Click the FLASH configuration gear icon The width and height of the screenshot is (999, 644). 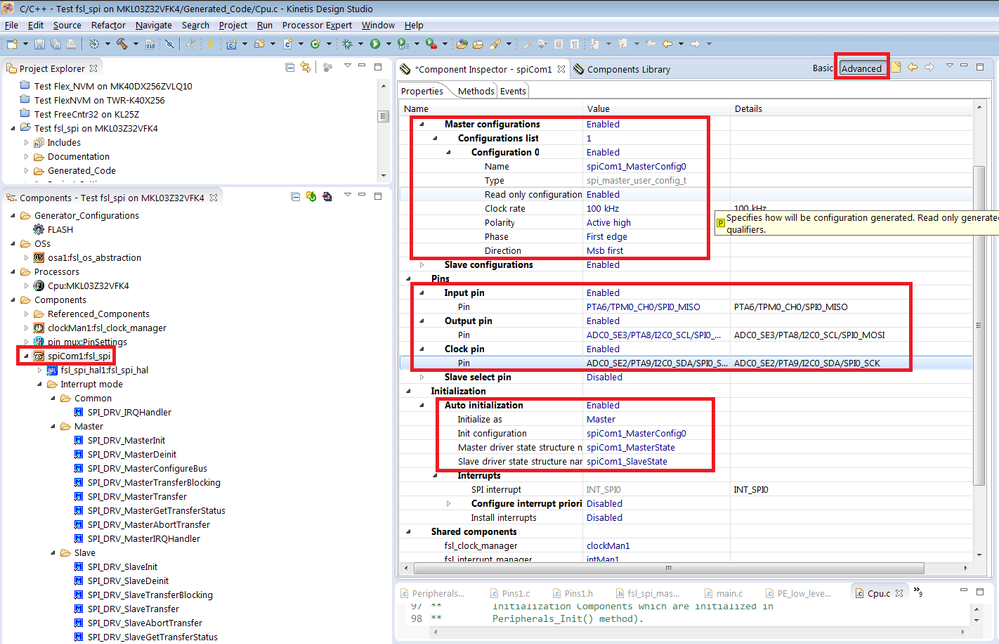coord(39,229)
